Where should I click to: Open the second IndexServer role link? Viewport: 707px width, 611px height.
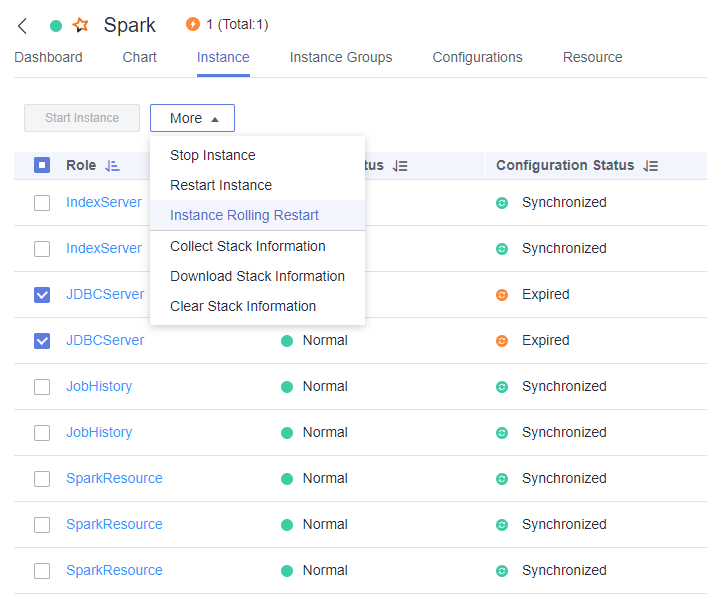104,248
